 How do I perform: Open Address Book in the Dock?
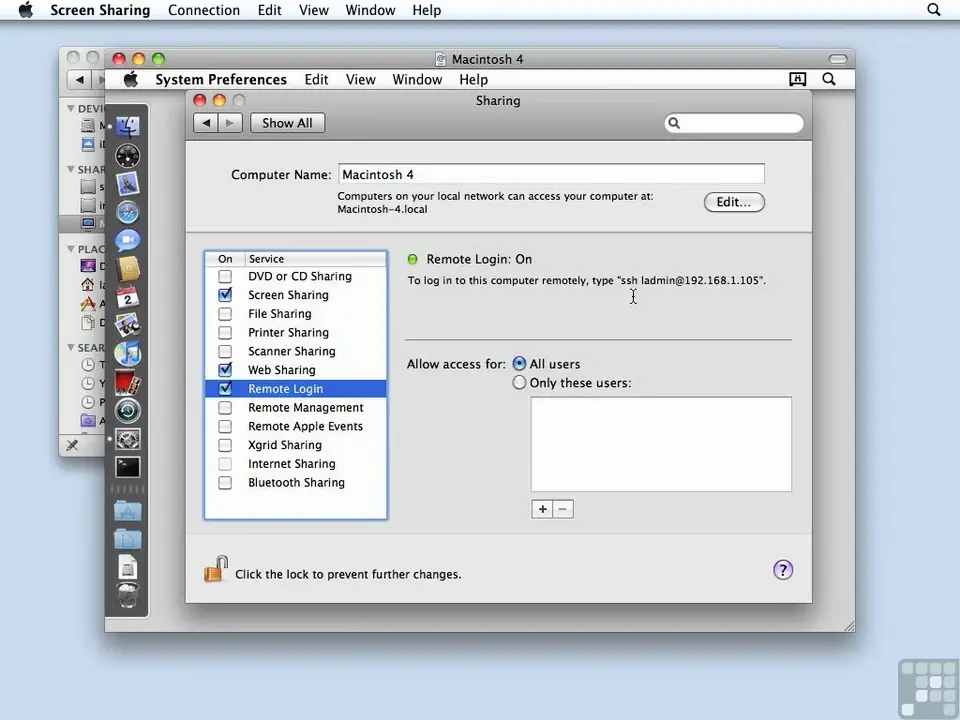(128, 269)
